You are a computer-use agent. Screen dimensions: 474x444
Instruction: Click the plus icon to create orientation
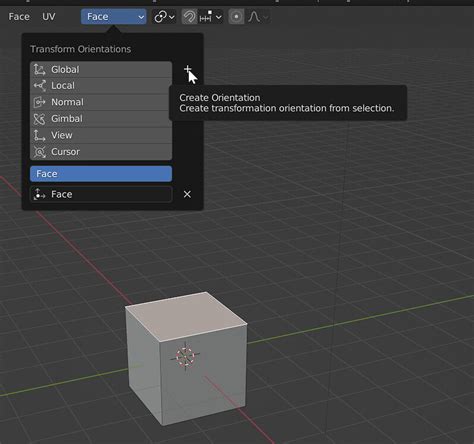pyautogui.click(x=187, y=69)
